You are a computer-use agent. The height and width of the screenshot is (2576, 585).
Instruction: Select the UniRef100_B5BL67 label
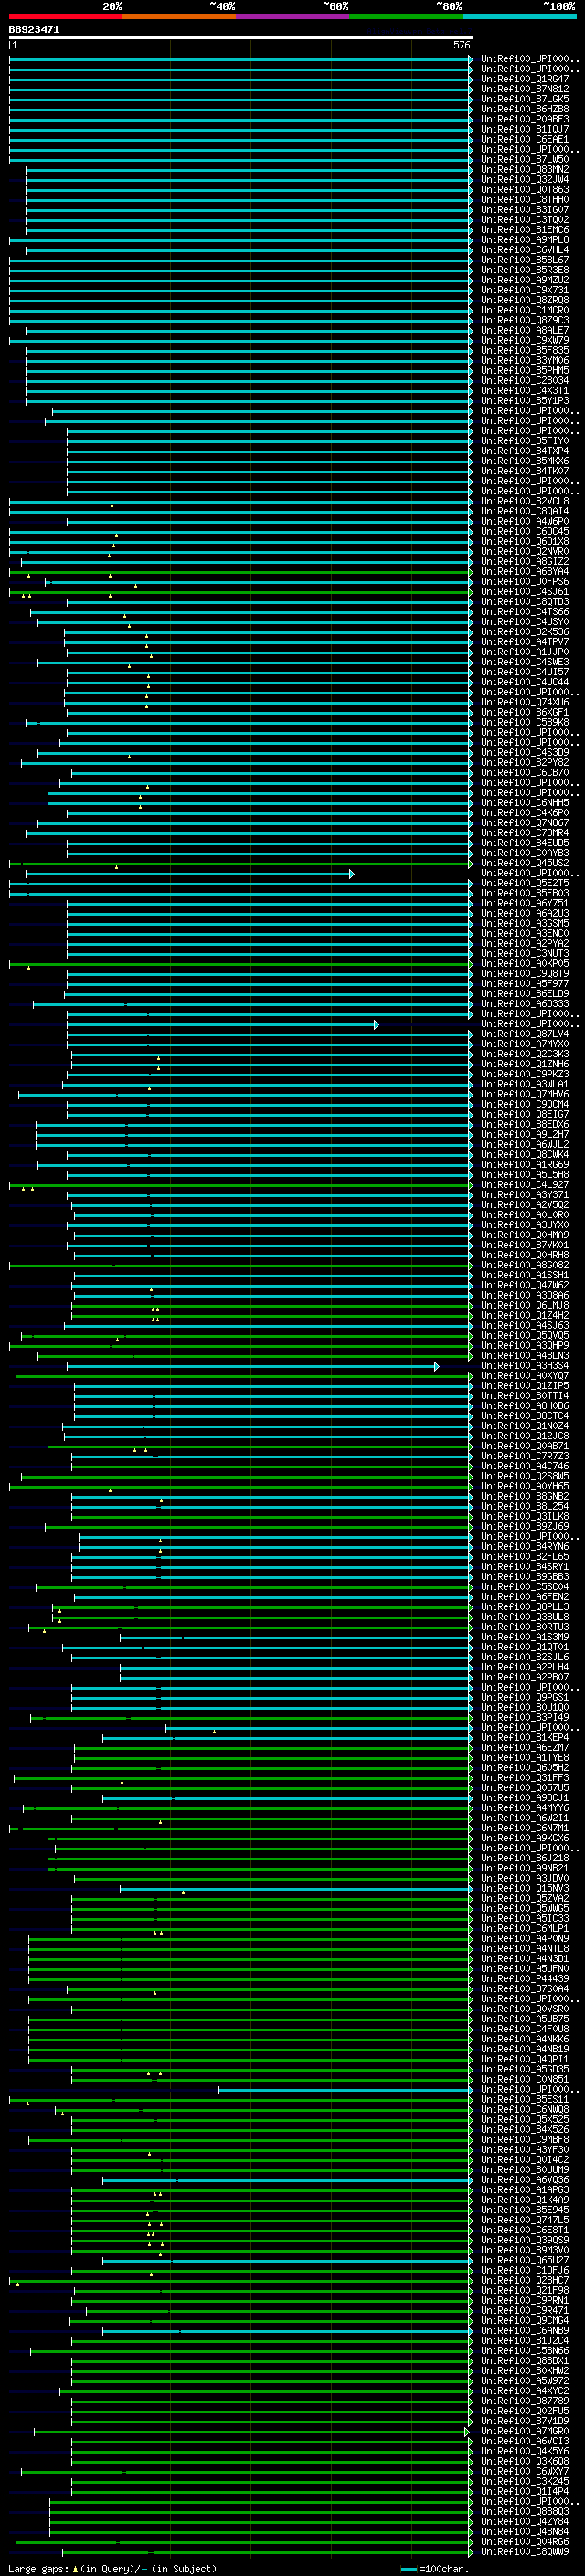[524, 260]
